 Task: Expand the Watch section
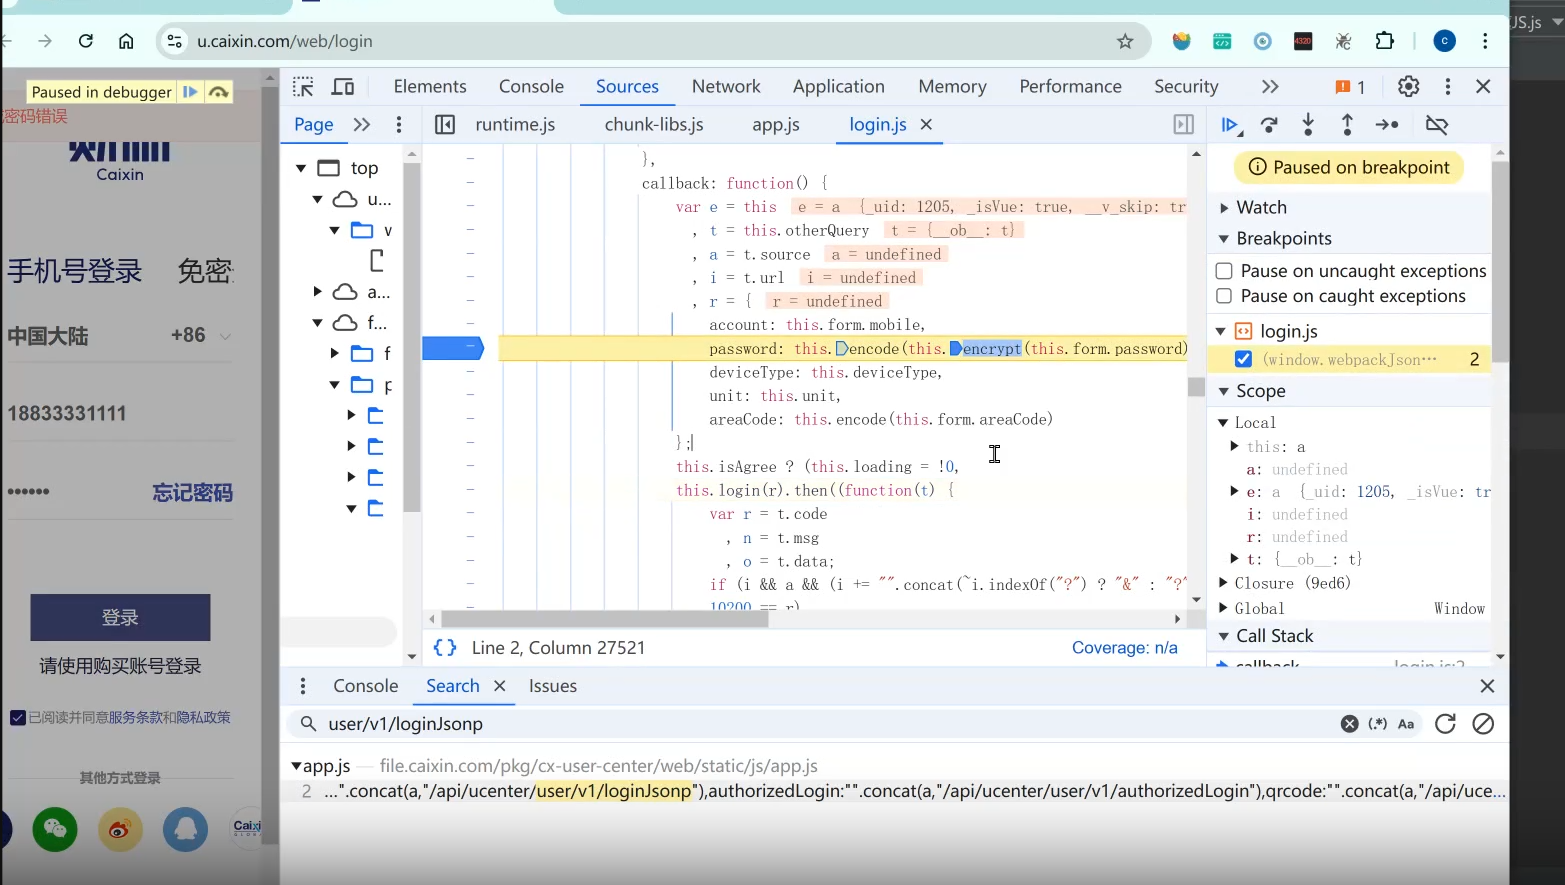coord(1224,208)
